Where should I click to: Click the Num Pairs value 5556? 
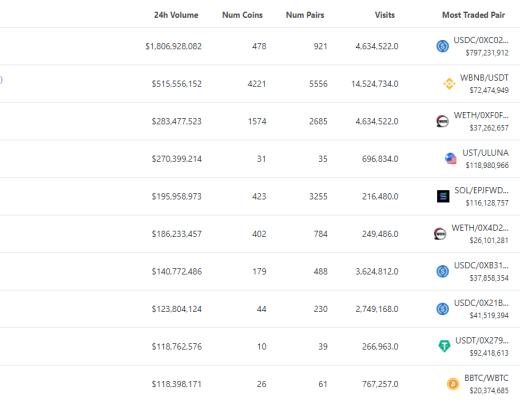pos(318,84)
